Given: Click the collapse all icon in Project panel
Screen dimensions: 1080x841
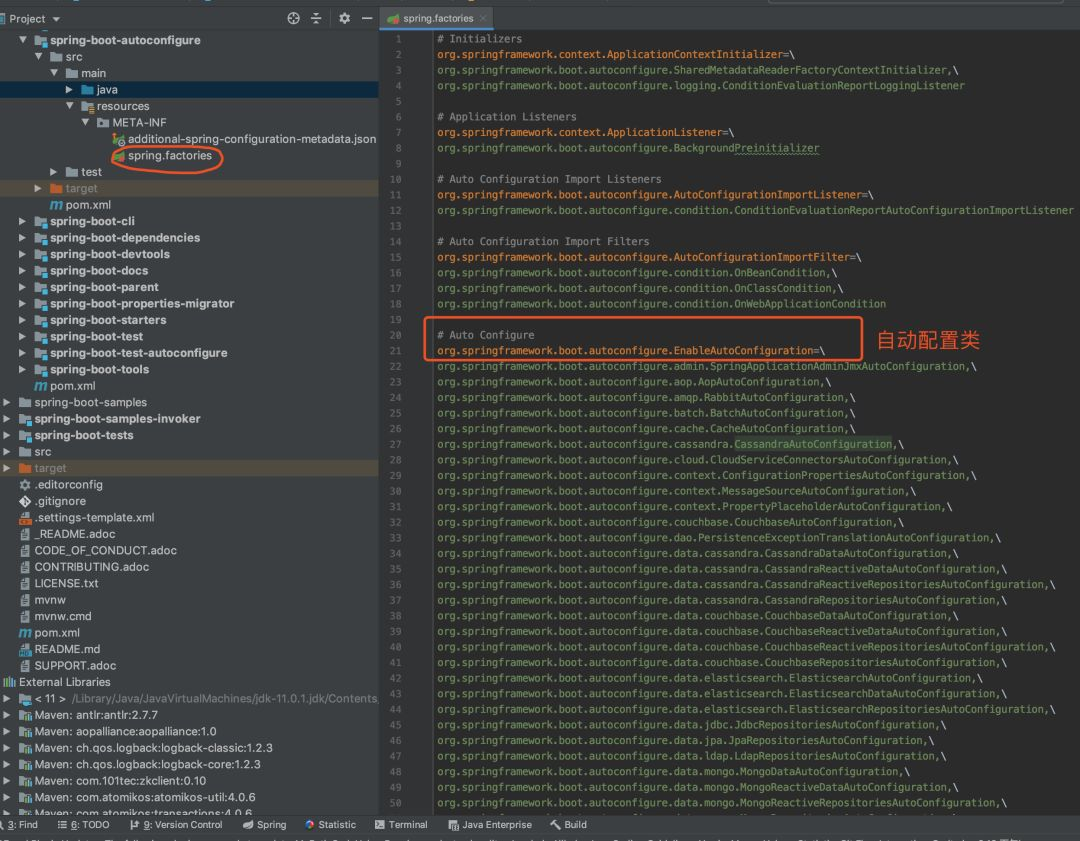Looking at the screenshot, I should [x=316, y=19].
